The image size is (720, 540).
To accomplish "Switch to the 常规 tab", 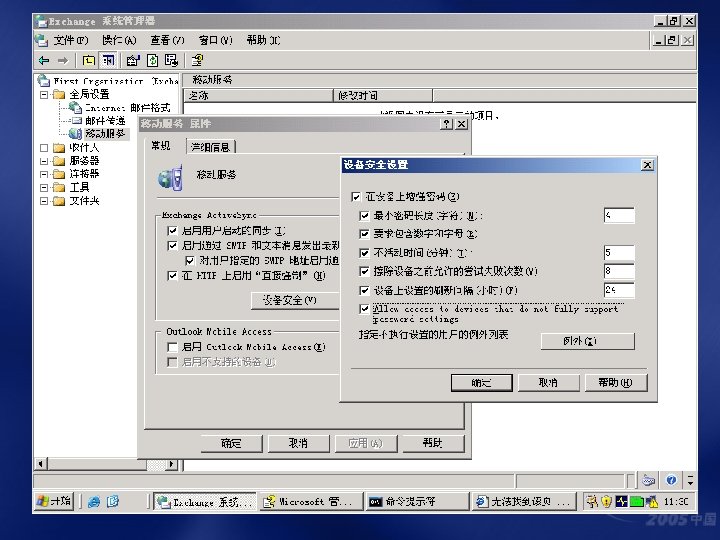I will [x=161, y=146].
